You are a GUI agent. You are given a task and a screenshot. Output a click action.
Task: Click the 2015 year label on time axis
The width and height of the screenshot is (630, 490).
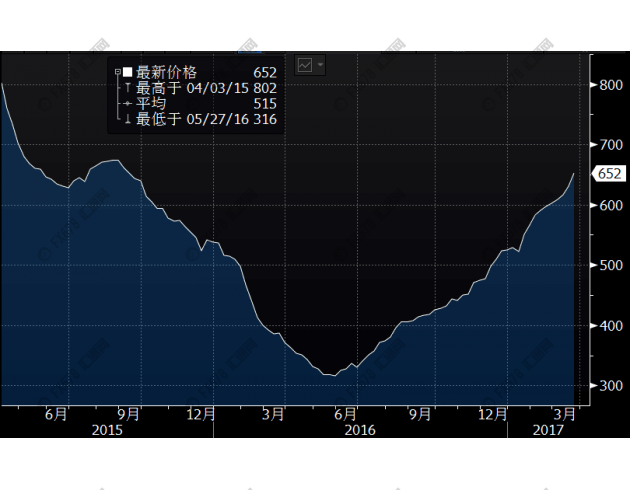pos(107,429)
